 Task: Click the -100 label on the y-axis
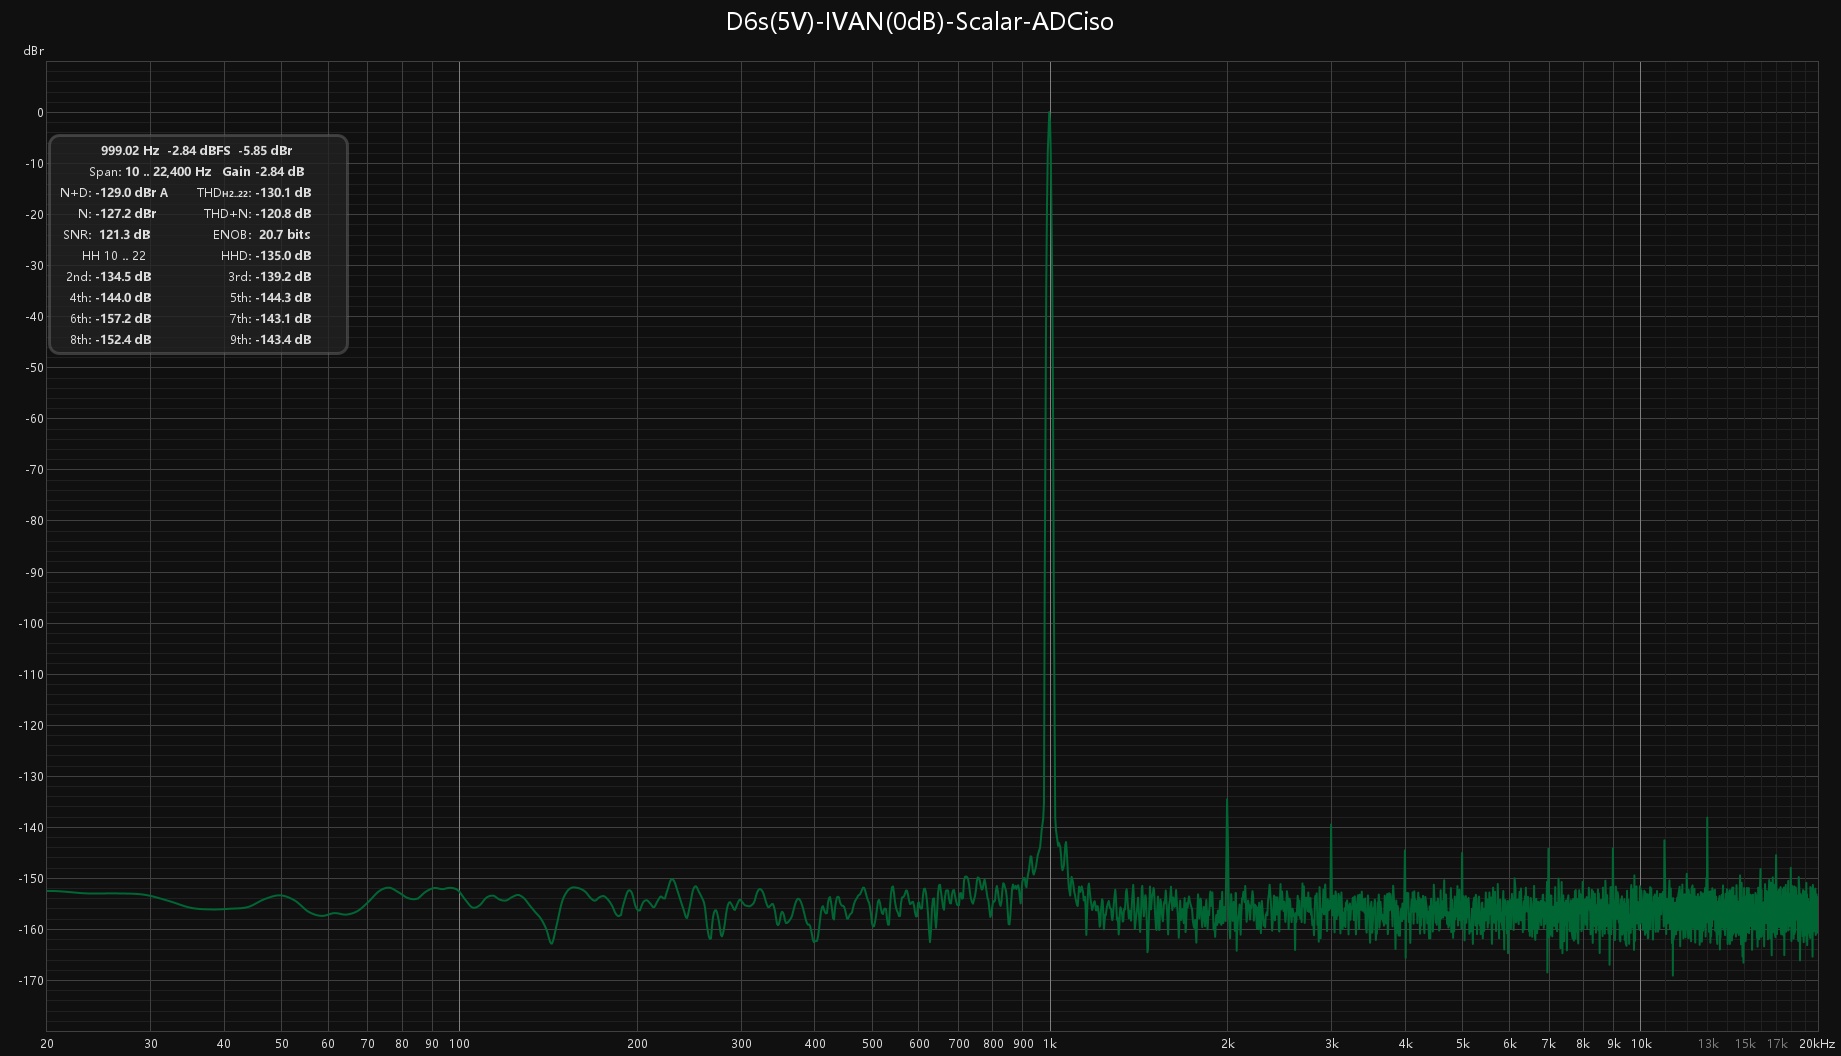[x=32, y=624]
